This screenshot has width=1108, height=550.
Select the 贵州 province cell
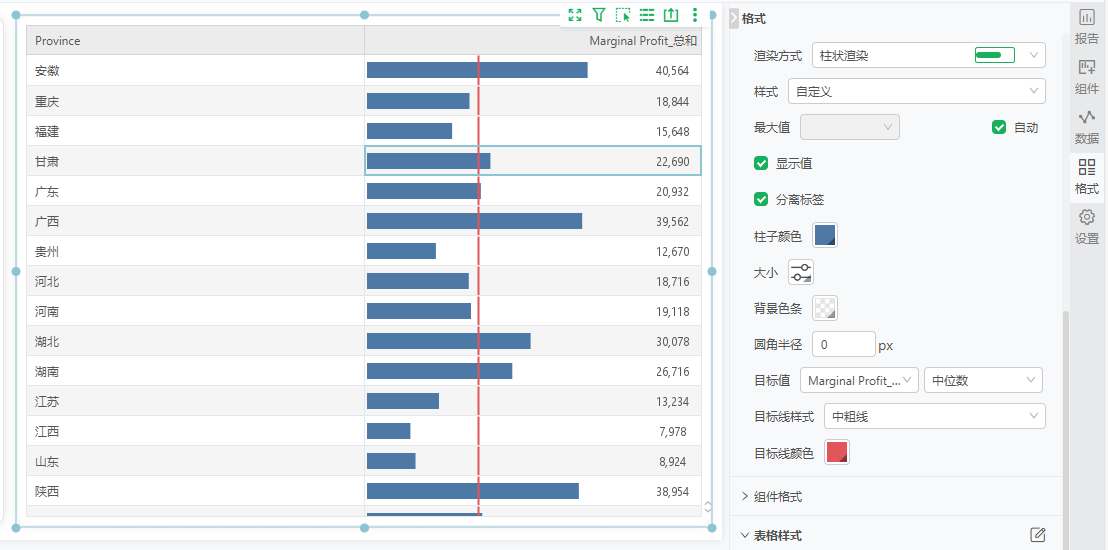196,251
